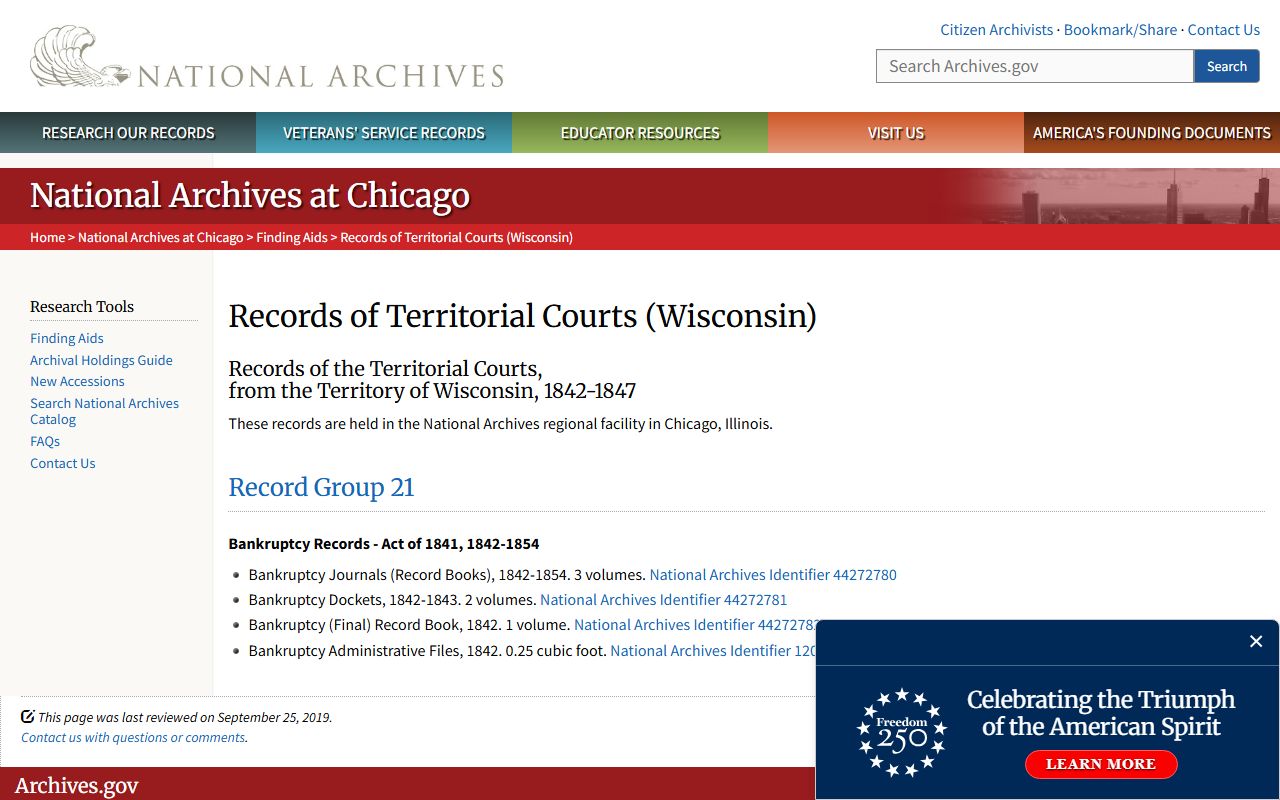The image size is (1280, 800).
Task: Click the Chicago skyline banner image
Action: [x=1110, y=196]
